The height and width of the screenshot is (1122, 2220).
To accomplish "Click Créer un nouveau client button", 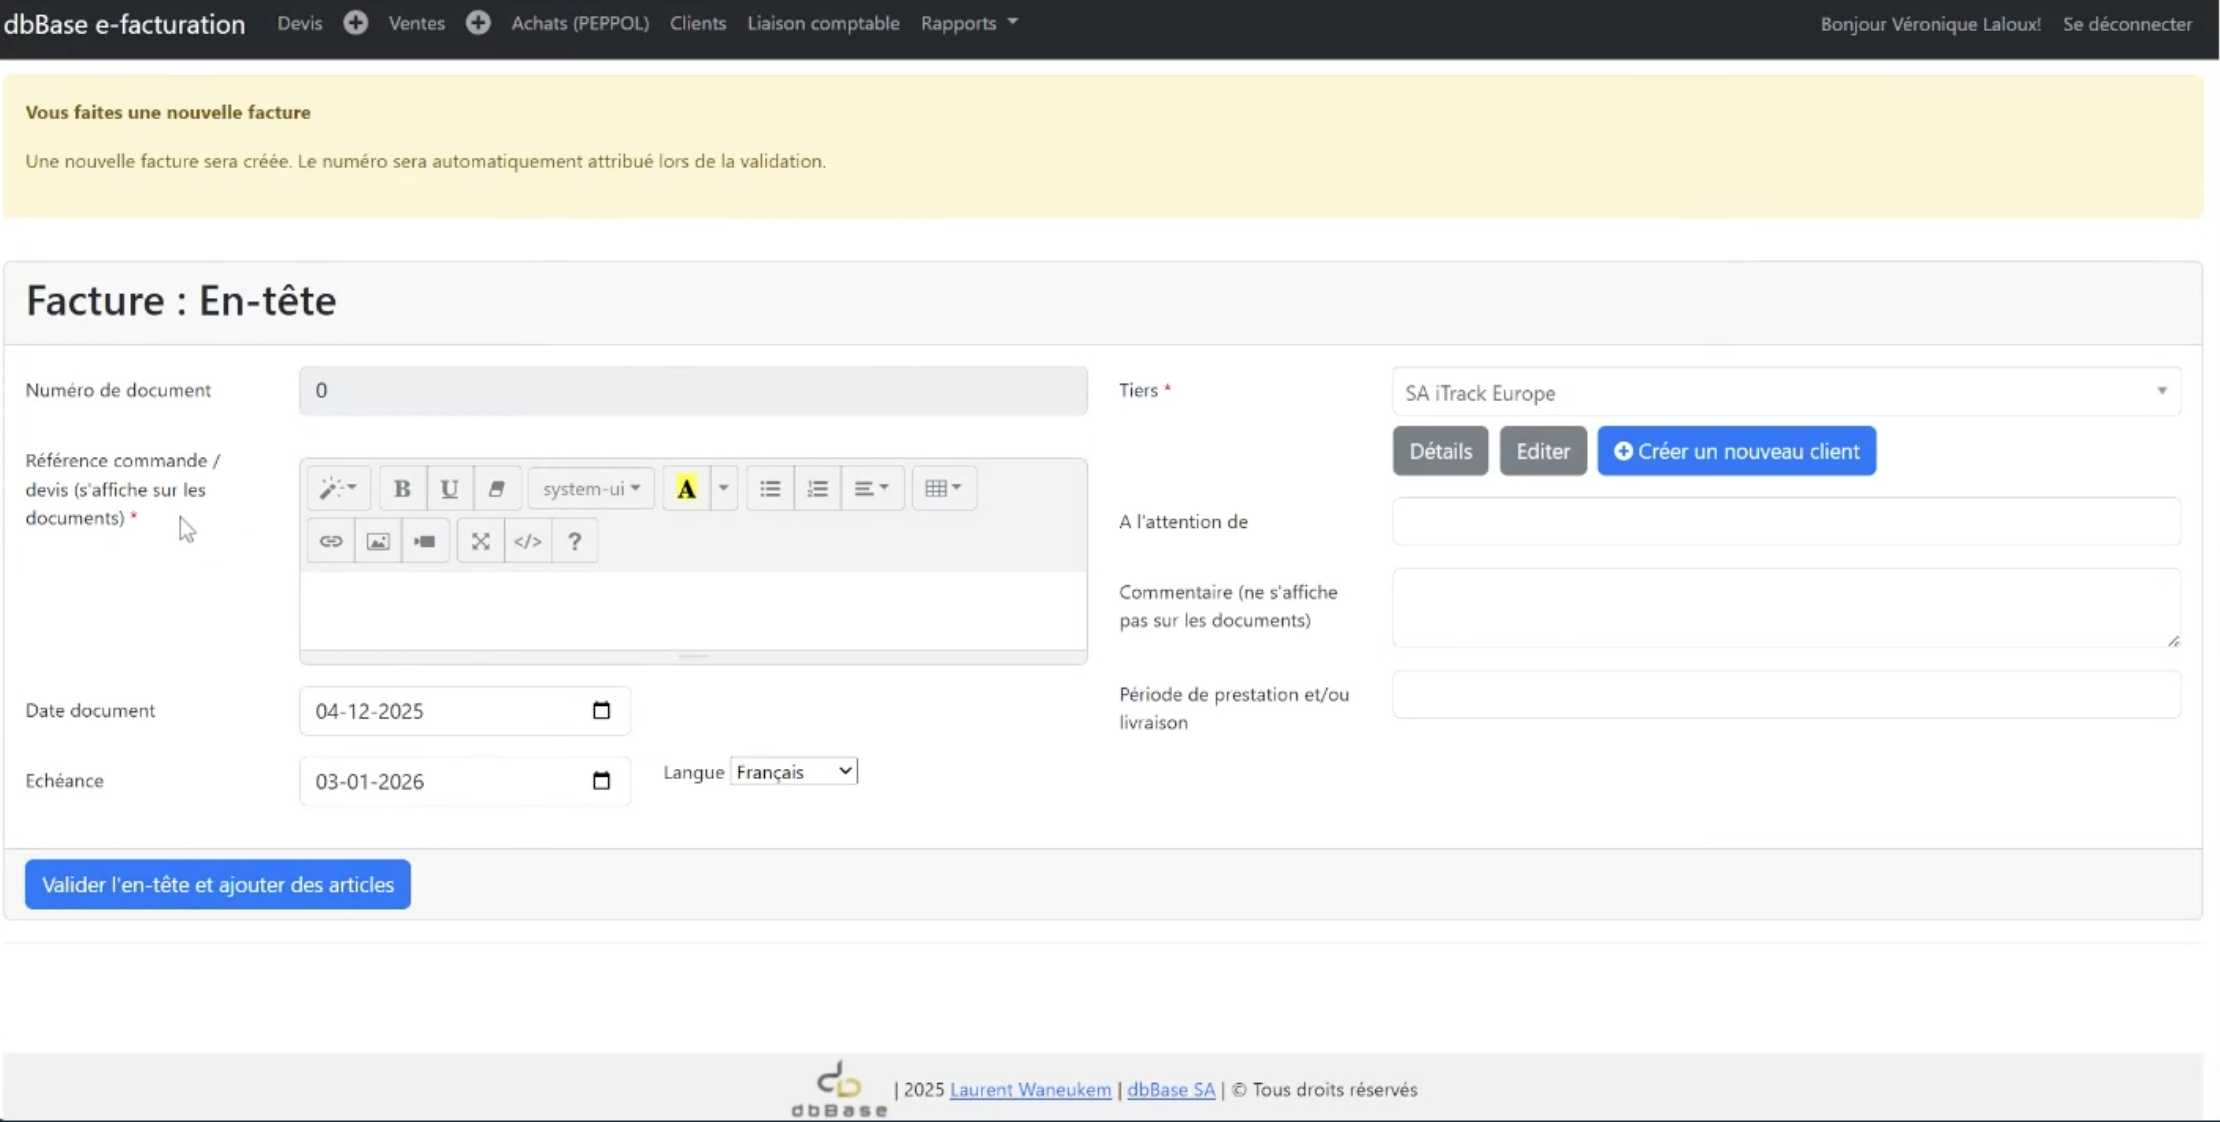I will point(1736,451).
